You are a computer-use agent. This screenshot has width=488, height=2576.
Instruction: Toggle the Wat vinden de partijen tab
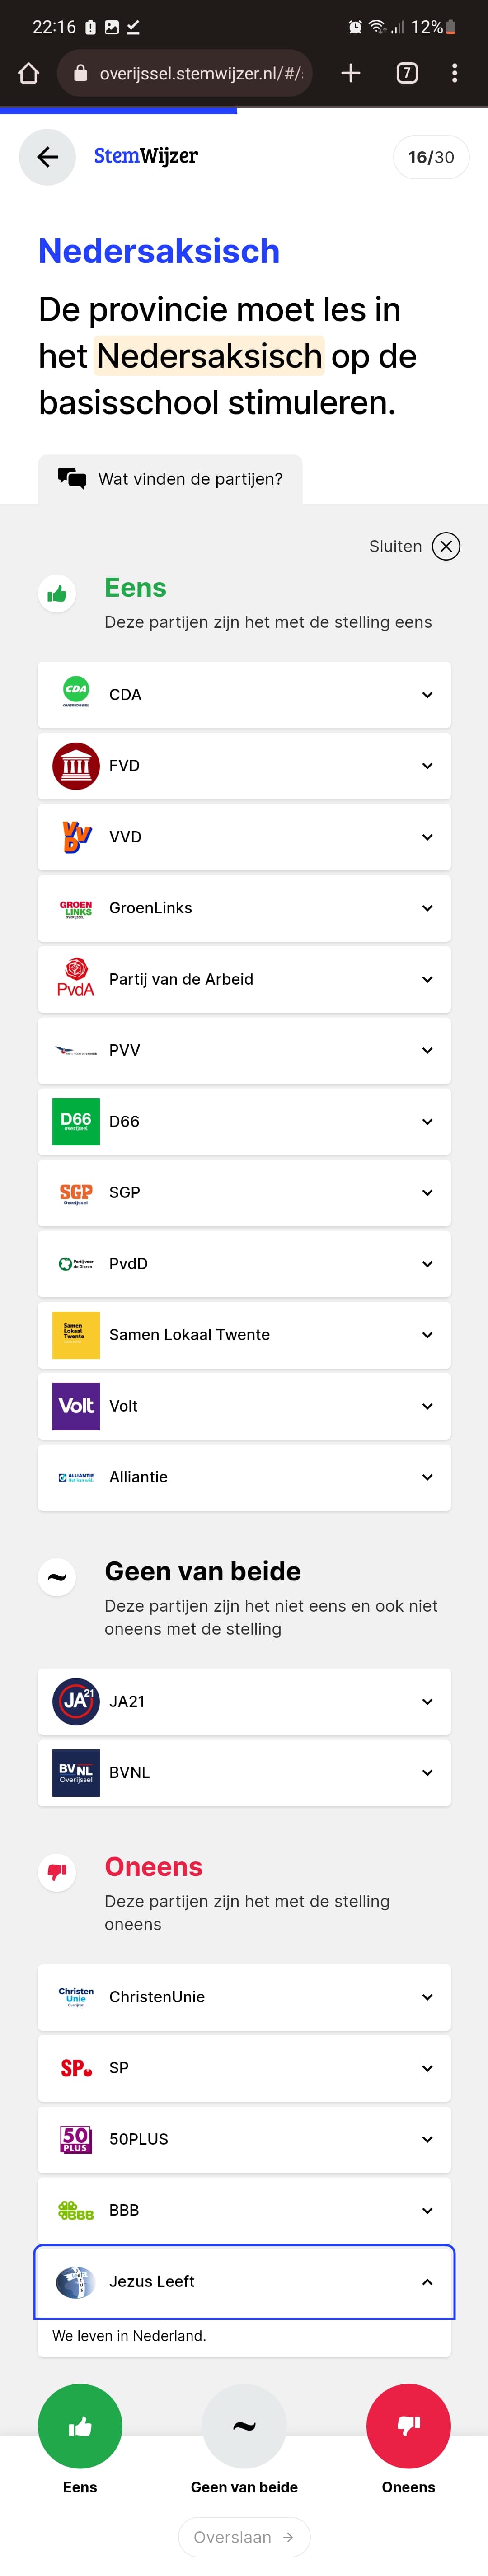[170, 479]
